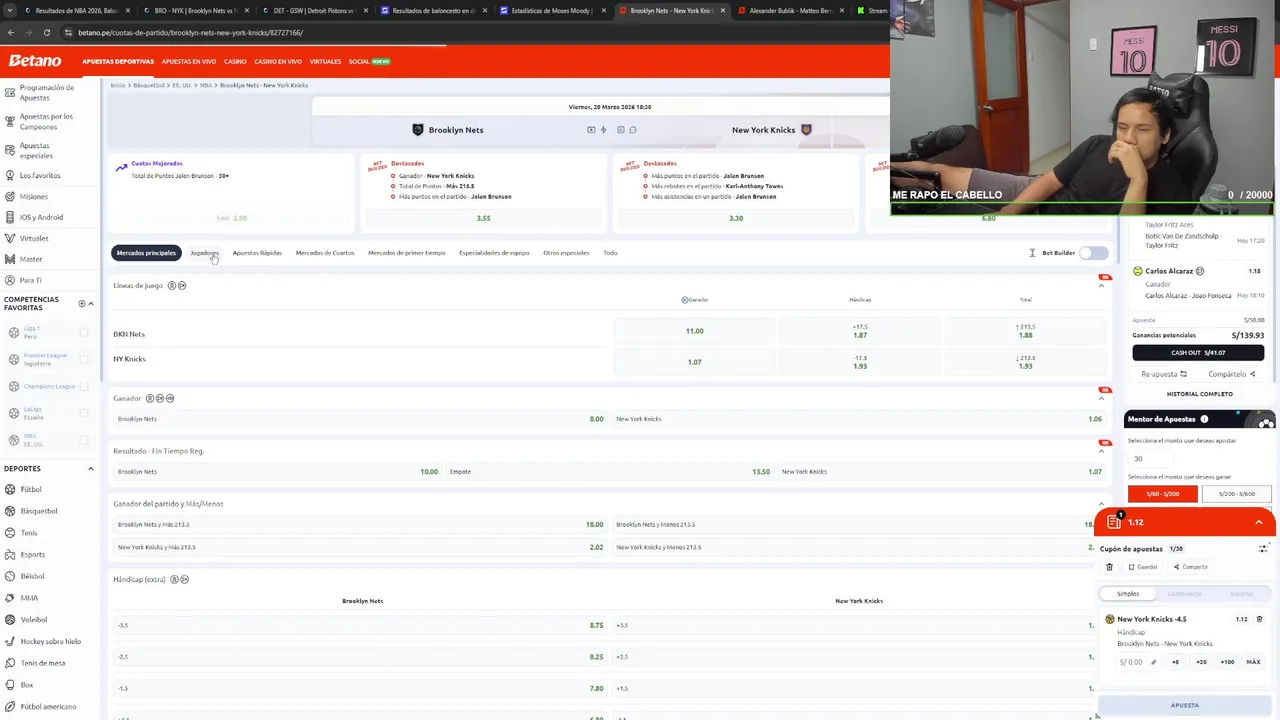Open Programación de Apuestas sidebar icon
The height and width of the screenshot is (720, 1280).
pos(10,92)
